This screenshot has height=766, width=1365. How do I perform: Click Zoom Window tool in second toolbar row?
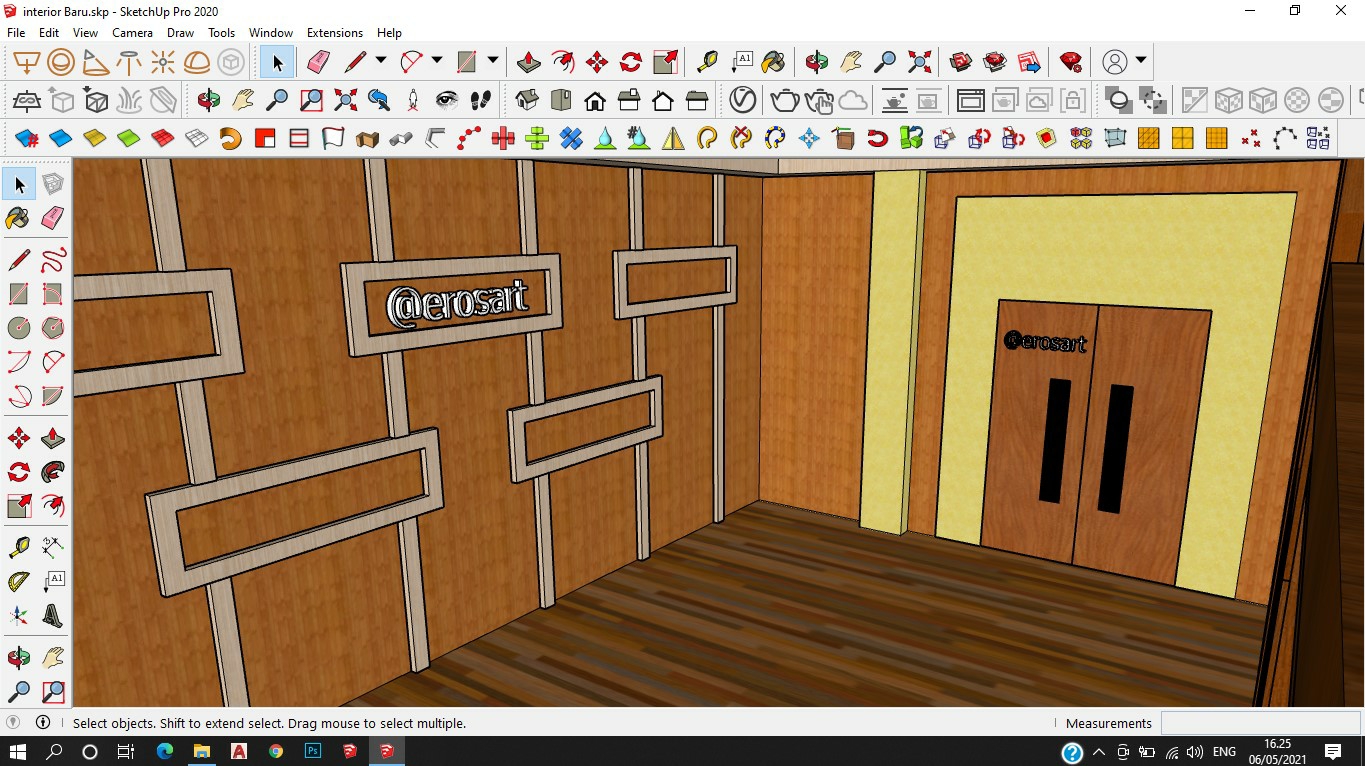(x=311, y=100)
